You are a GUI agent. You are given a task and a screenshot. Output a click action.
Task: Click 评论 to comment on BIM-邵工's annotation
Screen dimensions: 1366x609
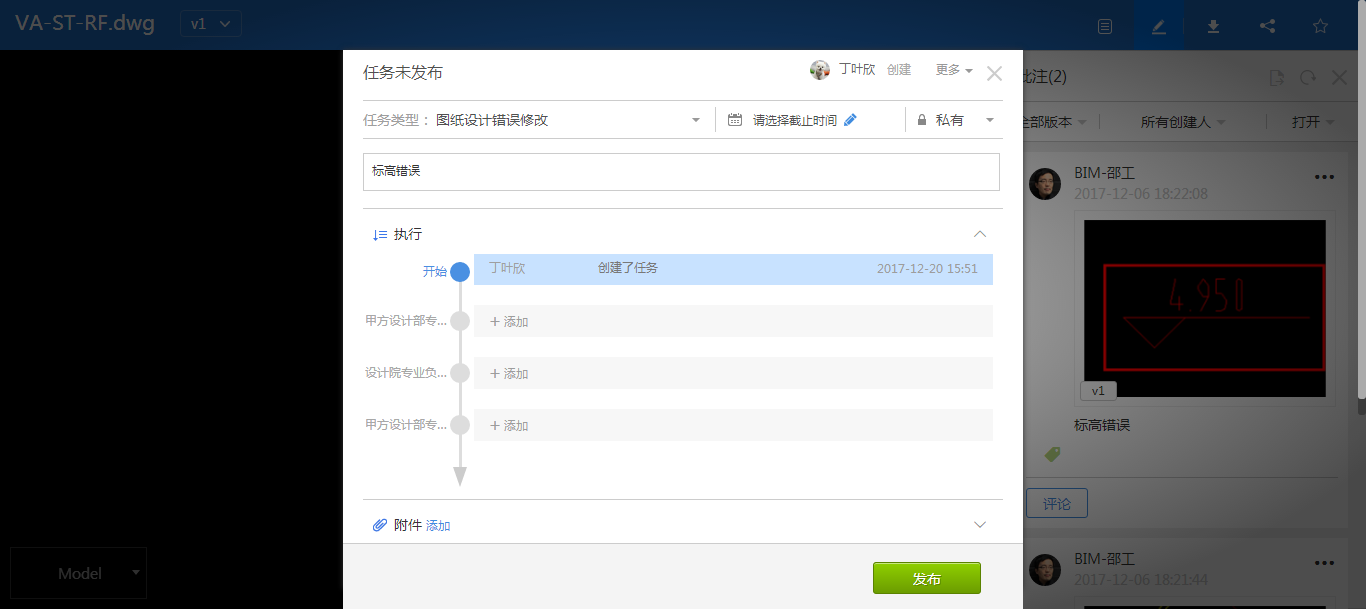[x=1057, y=503]
